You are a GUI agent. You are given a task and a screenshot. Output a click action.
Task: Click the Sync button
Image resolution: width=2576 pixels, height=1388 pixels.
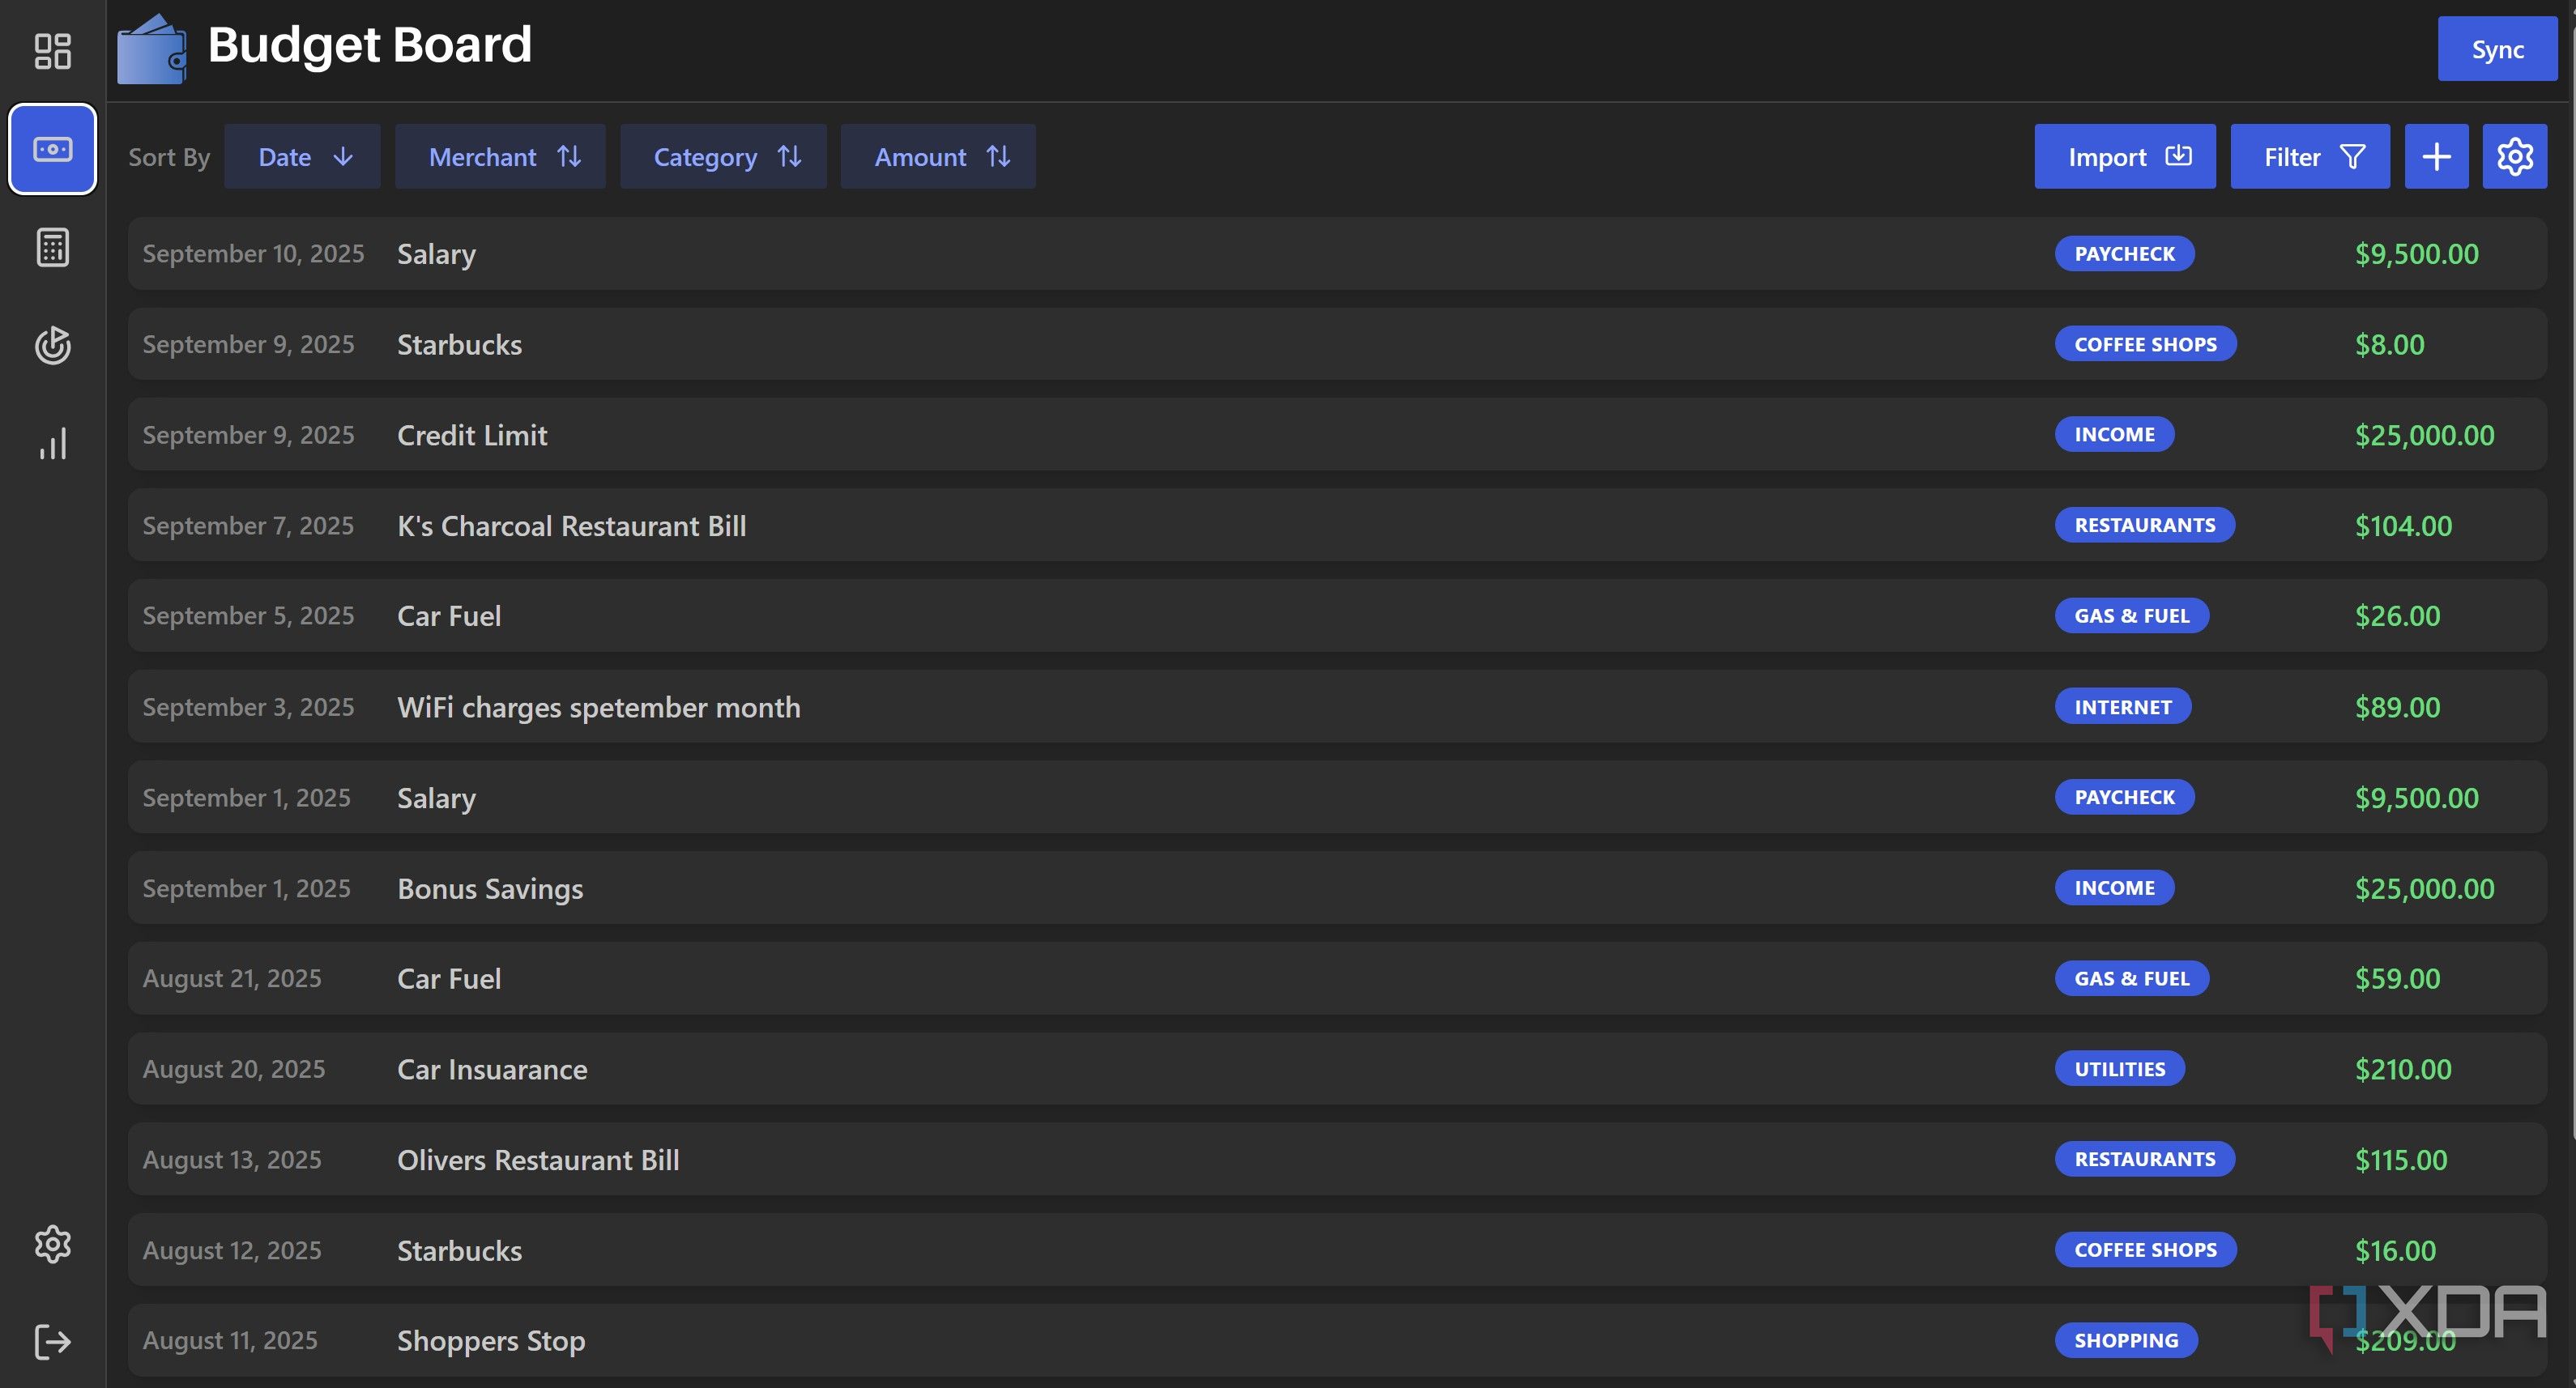[2497, 49]
